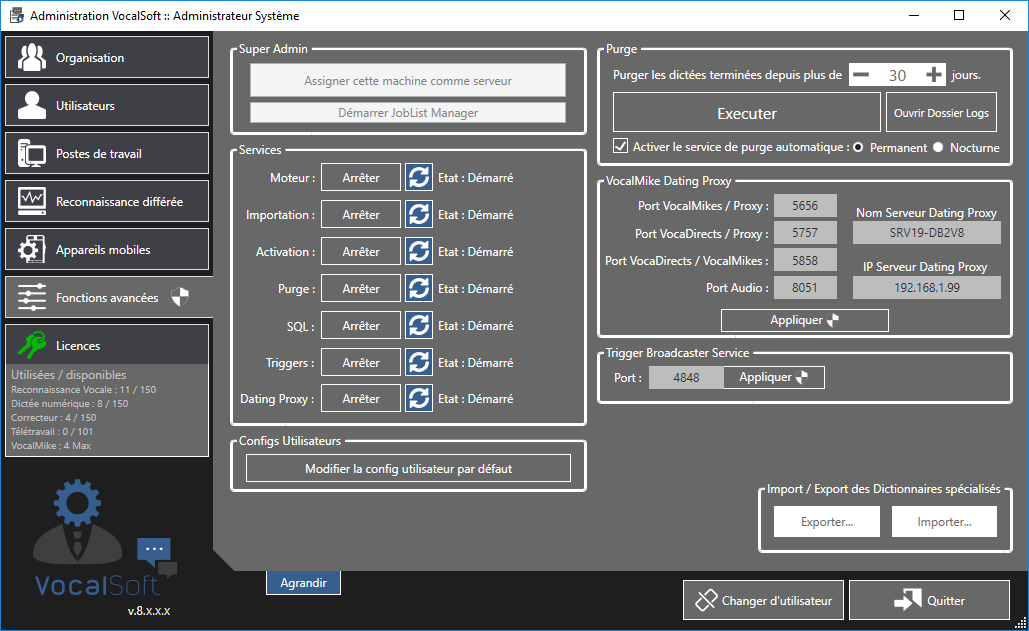
Task: Click Trigger Broadcaster port field
Action: (x=686, y=377)
